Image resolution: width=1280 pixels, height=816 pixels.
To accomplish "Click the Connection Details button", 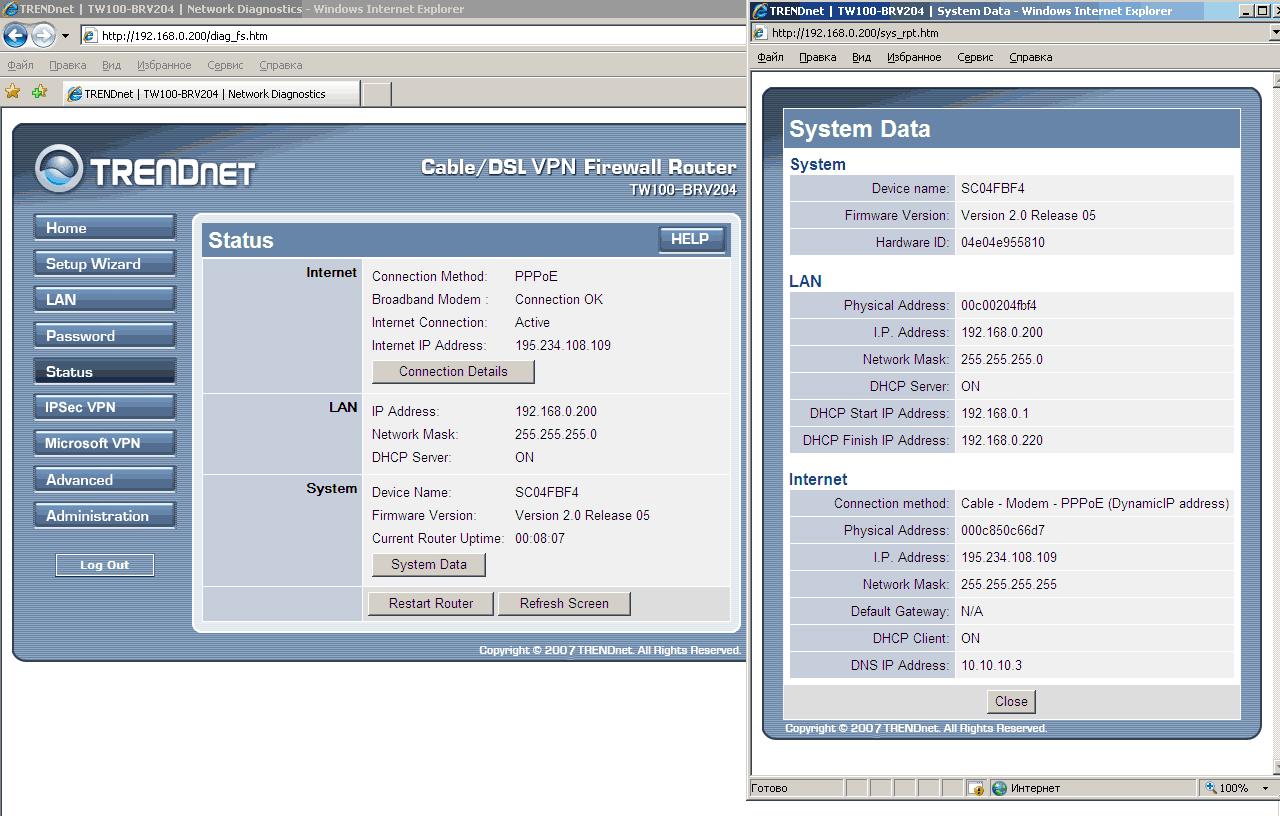I will pyautogui.click(x=453, y=371).
